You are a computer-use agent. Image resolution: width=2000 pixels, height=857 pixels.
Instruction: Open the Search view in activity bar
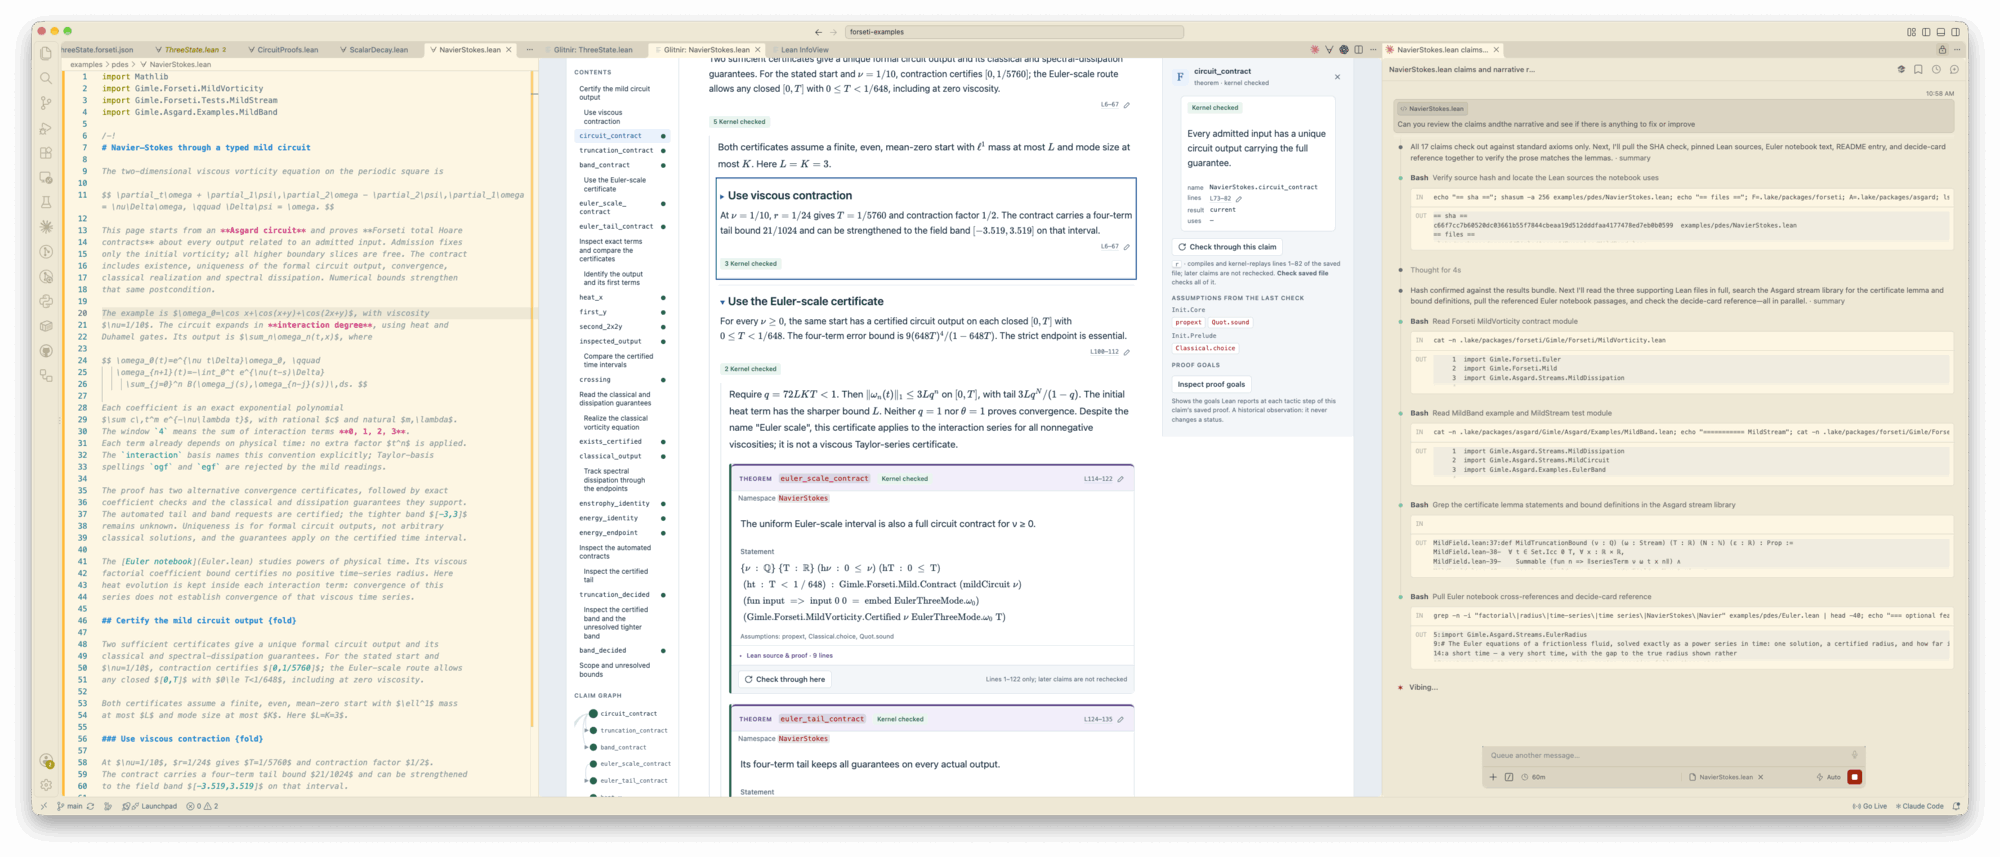[46, 78]
